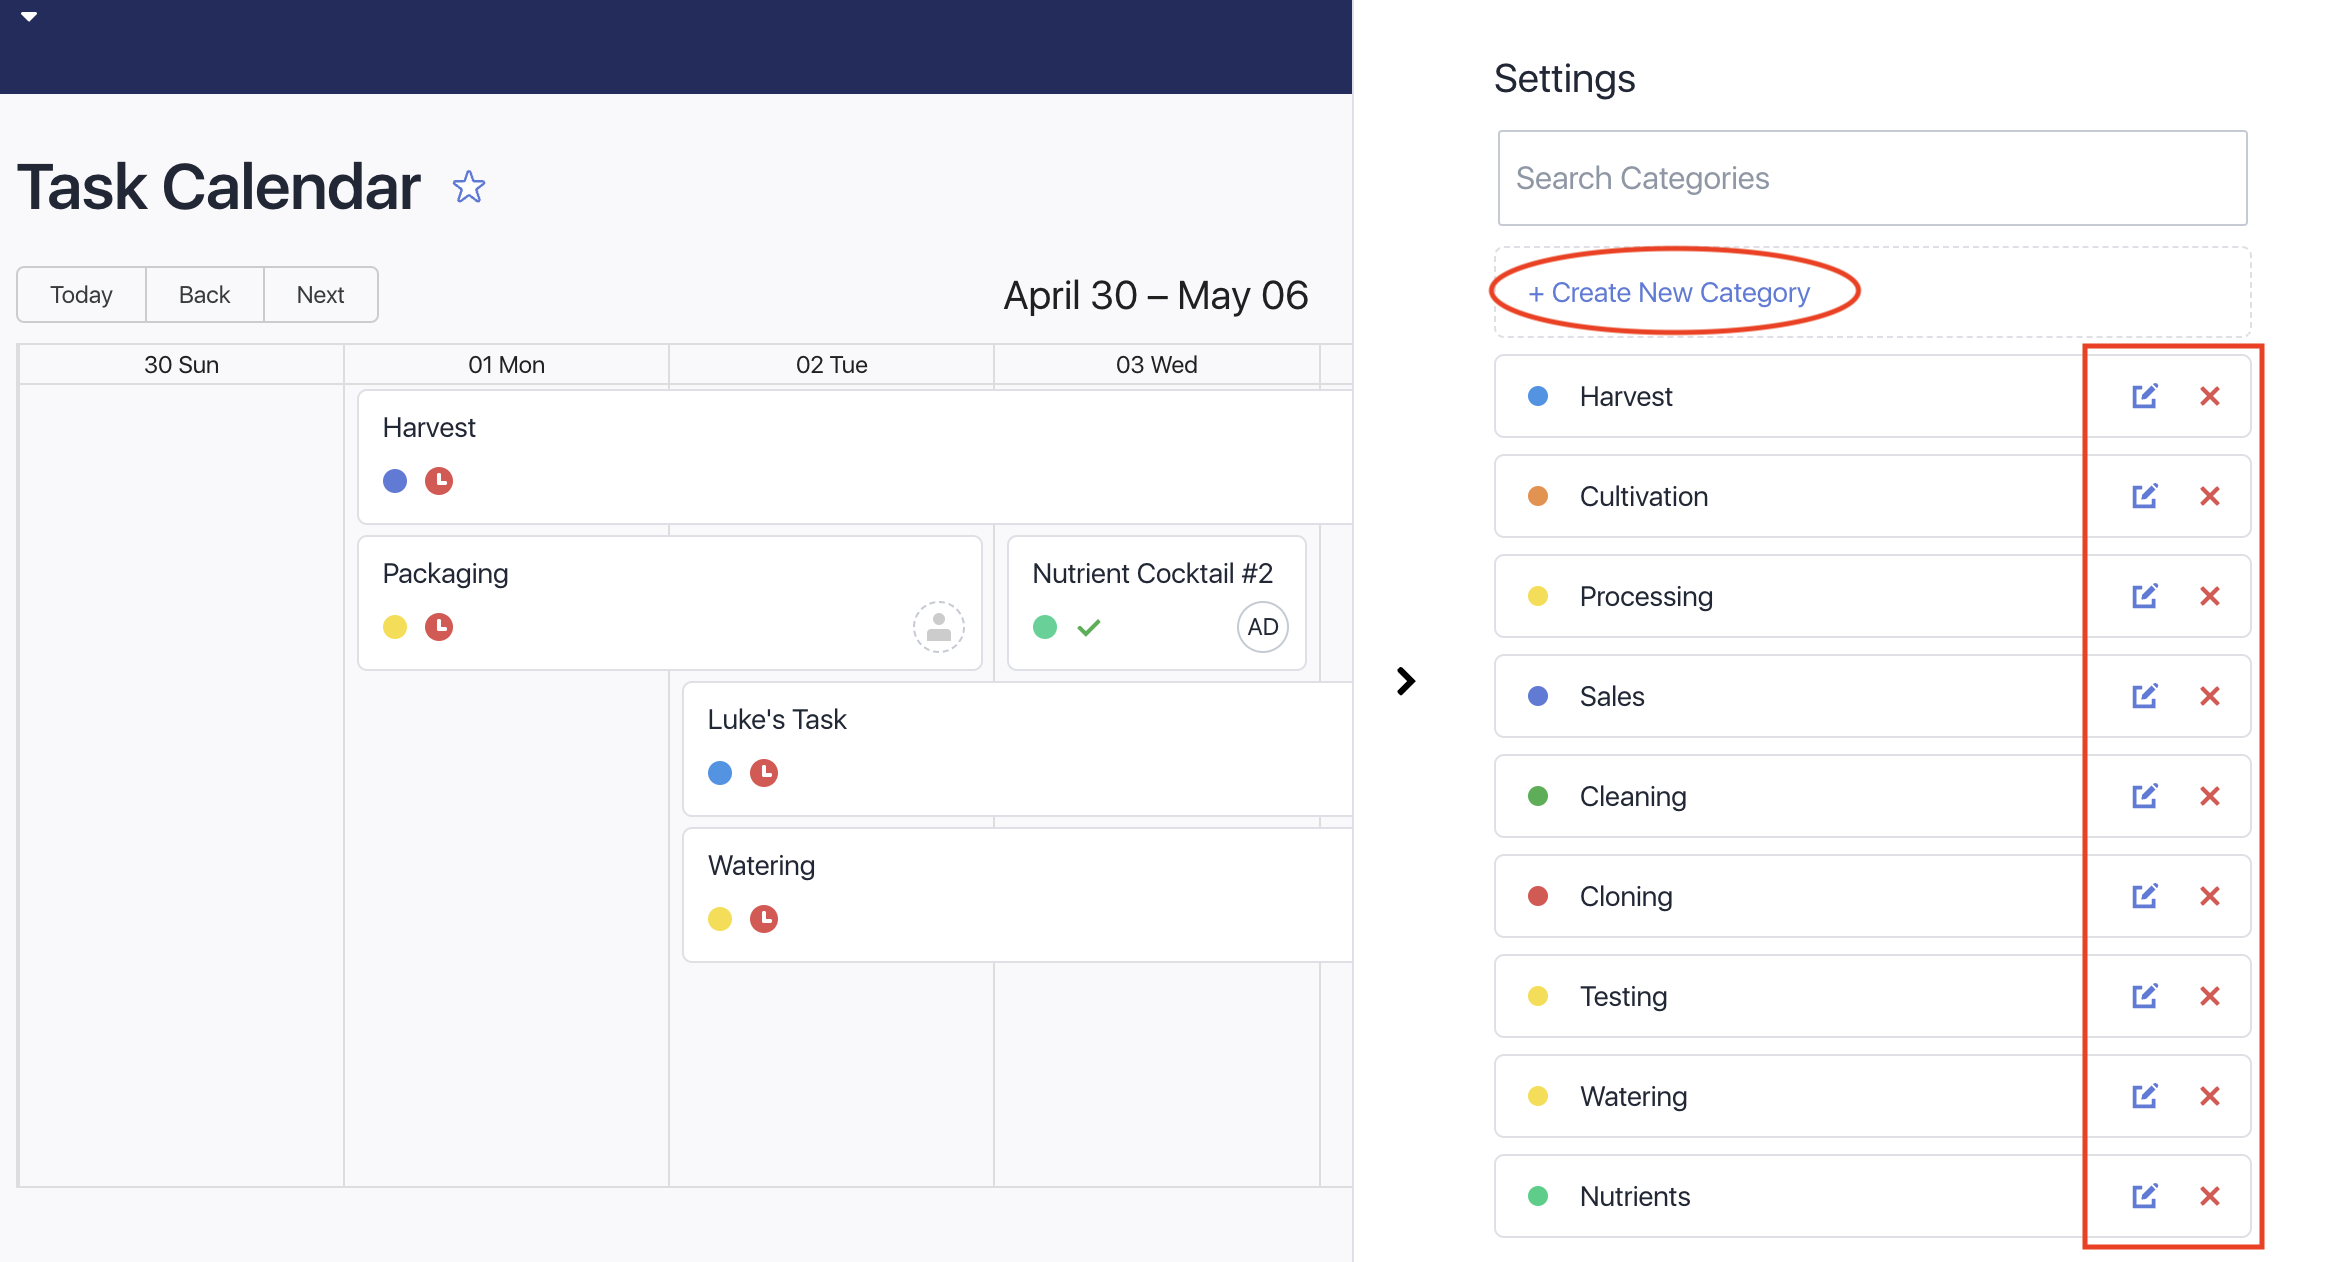The width and height of the screenshot is (2346, 1262).
Task: Go Back one week
Action: point(205,295)
